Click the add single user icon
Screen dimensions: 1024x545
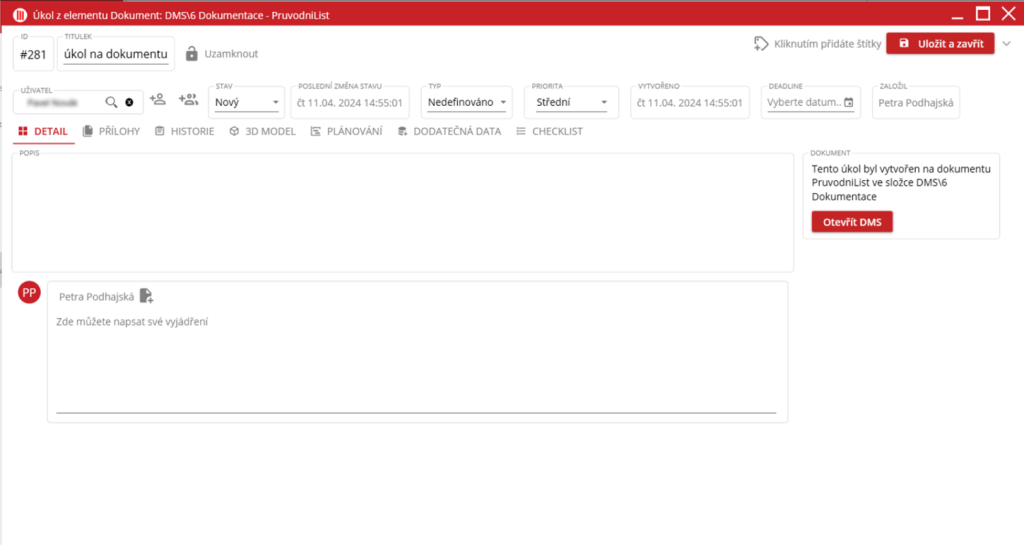[x=158, y=100]
